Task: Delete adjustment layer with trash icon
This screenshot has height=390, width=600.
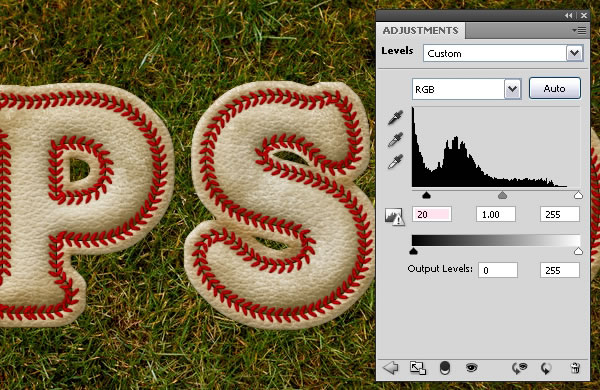Action: (x=575, y=368)
